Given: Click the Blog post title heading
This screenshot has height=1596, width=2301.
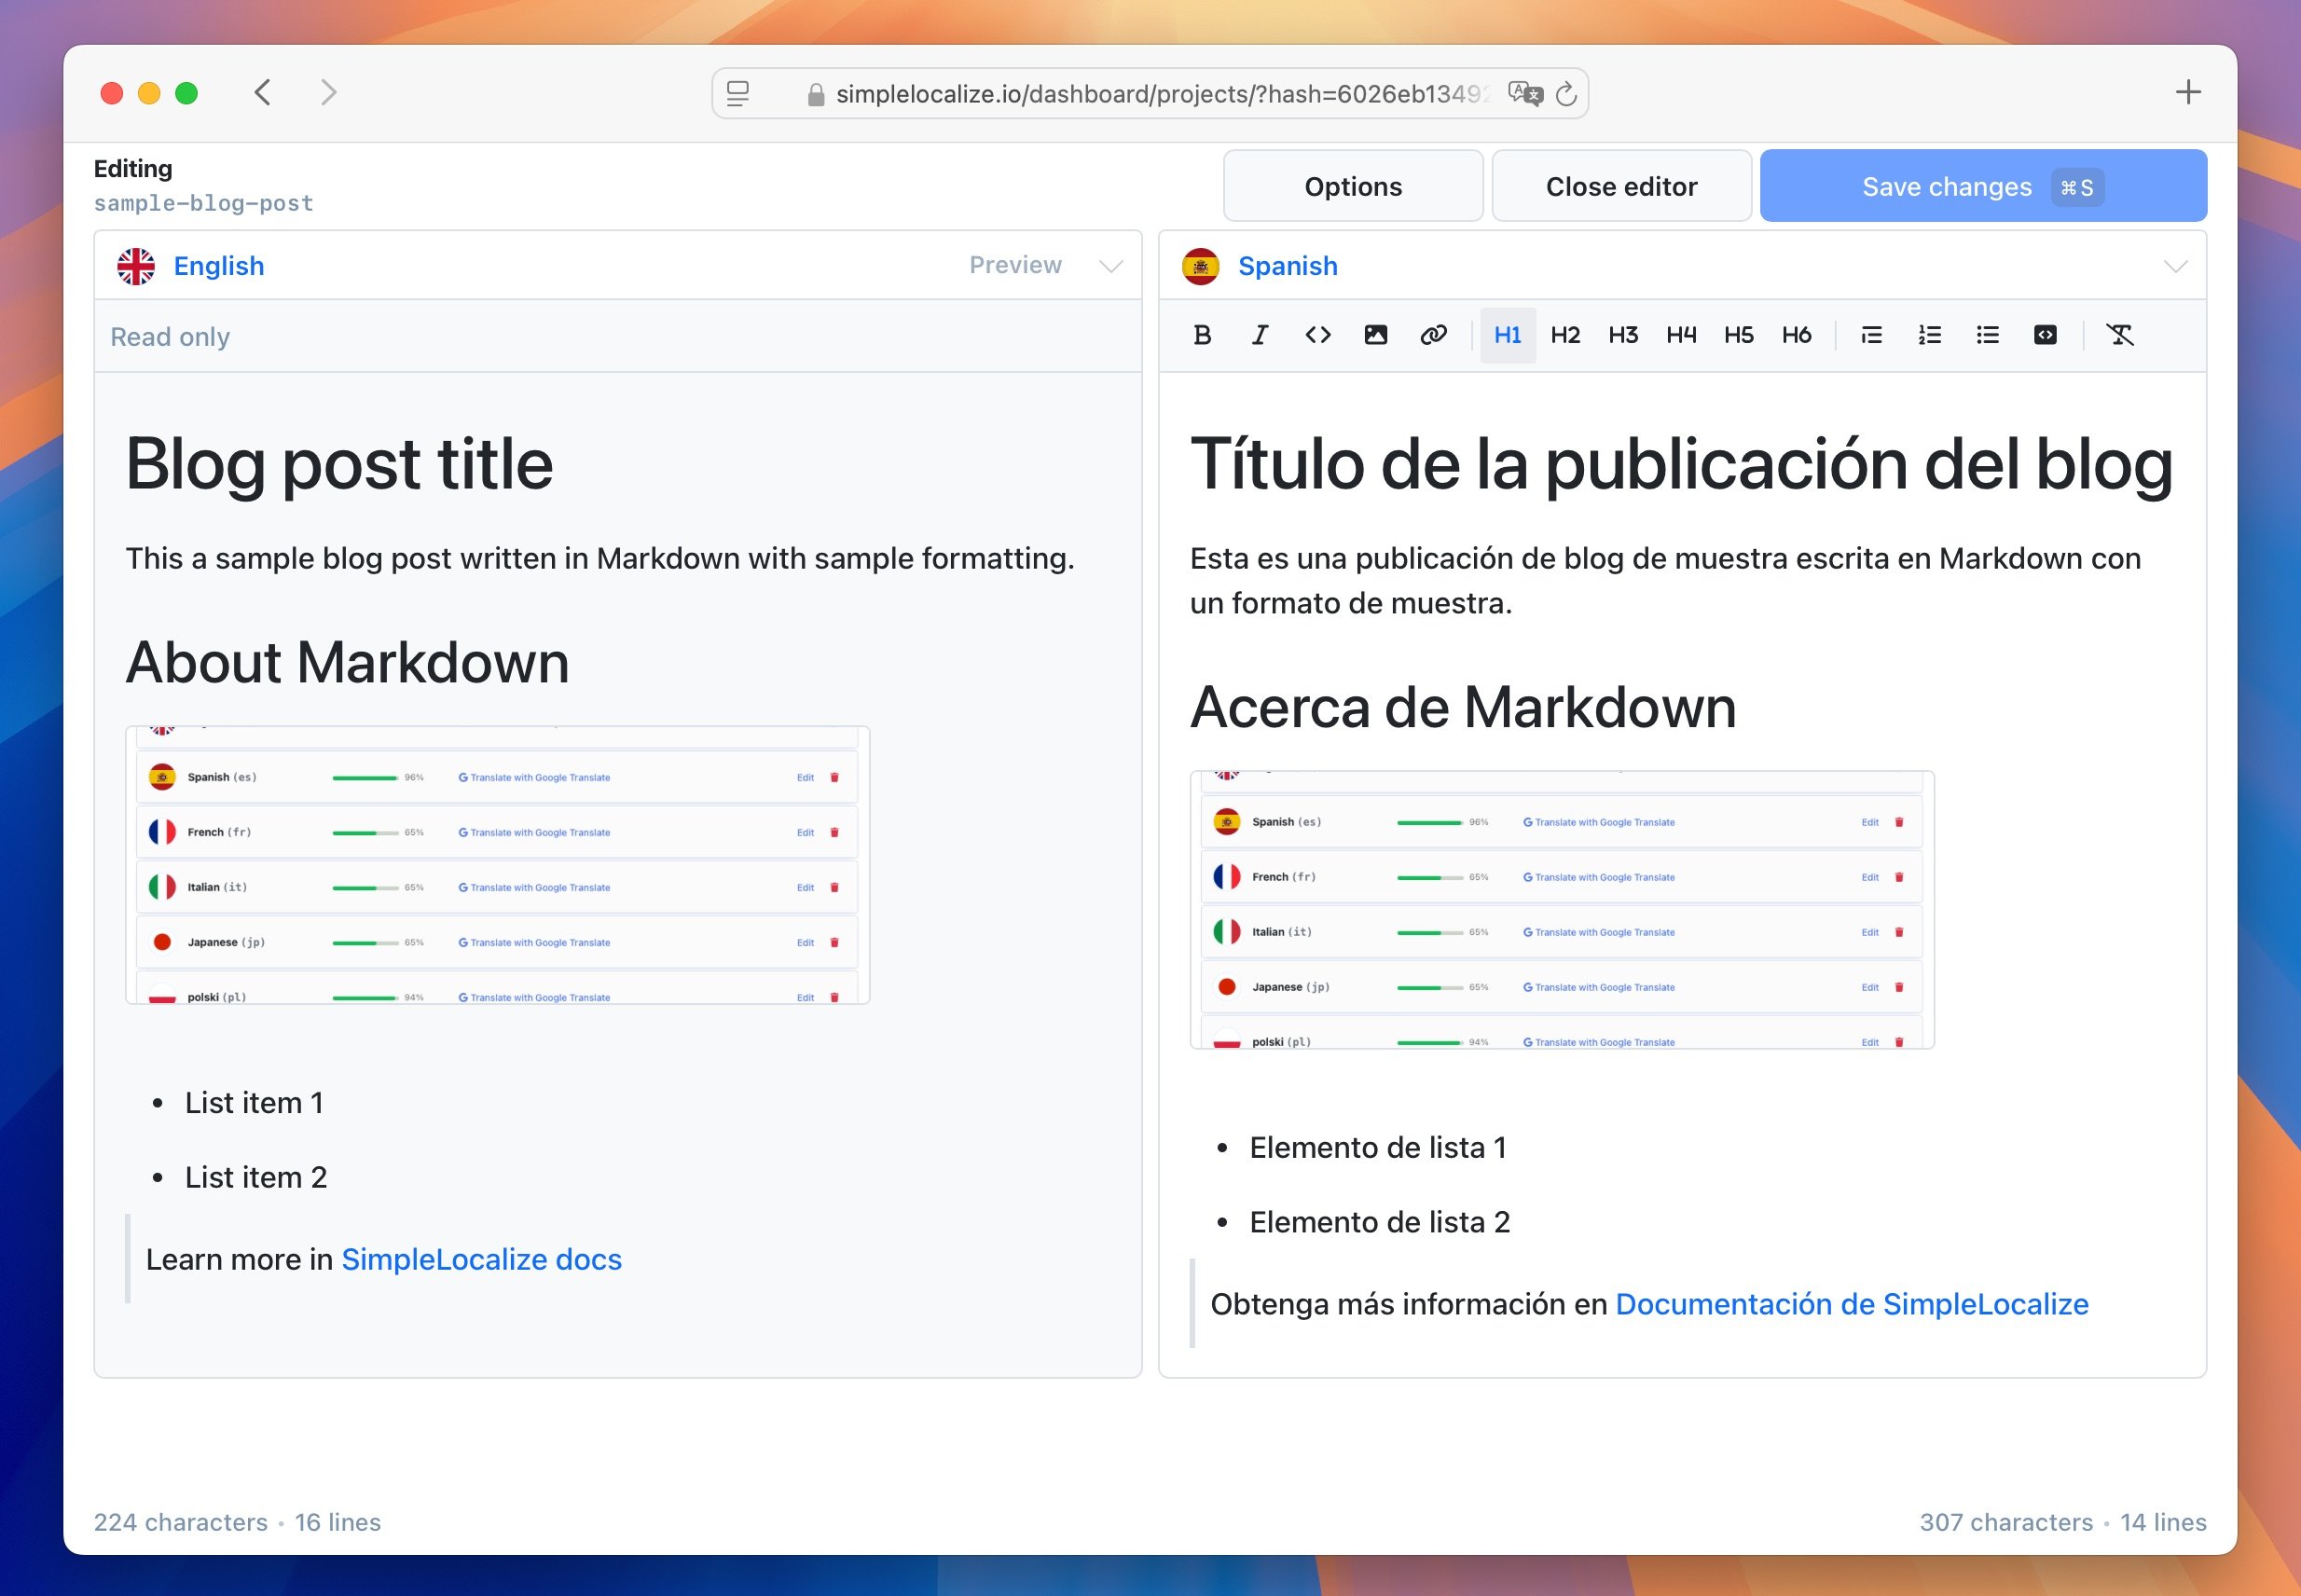Looking at the screenshot, I should pos(339,464).
